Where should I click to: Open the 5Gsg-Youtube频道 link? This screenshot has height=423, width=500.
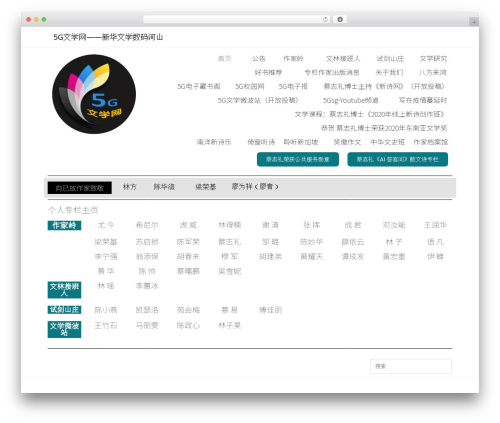(x=350, y=100)
